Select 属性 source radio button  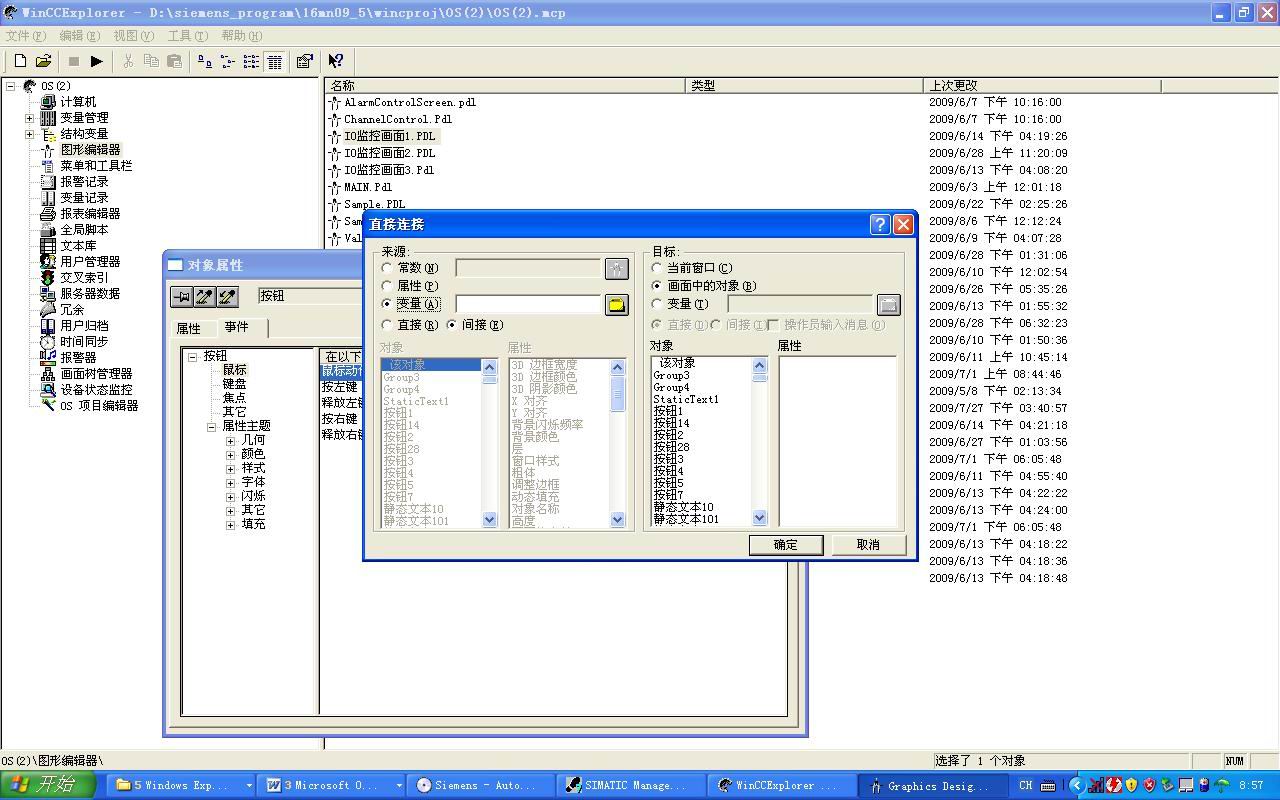click(388, 286)
